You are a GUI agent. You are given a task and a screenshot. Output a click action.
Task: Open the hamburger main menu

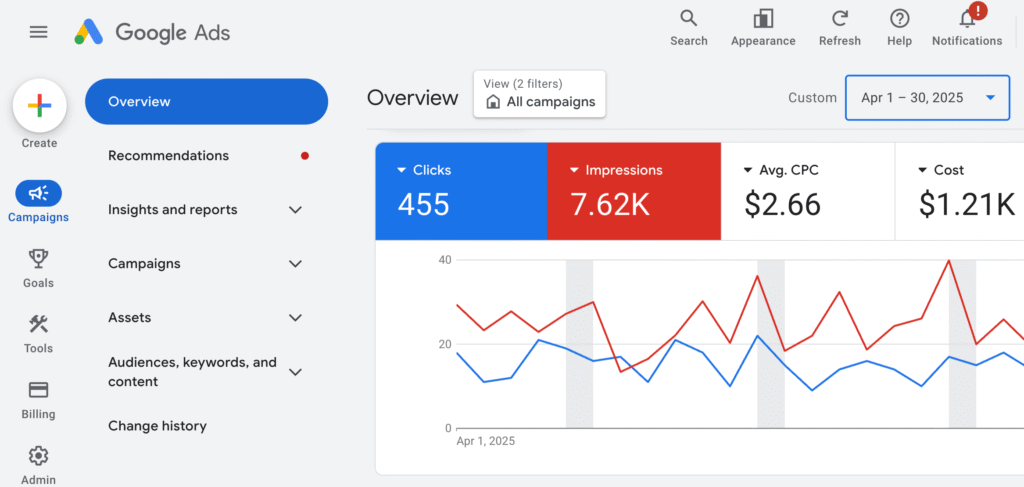point(39,32)
